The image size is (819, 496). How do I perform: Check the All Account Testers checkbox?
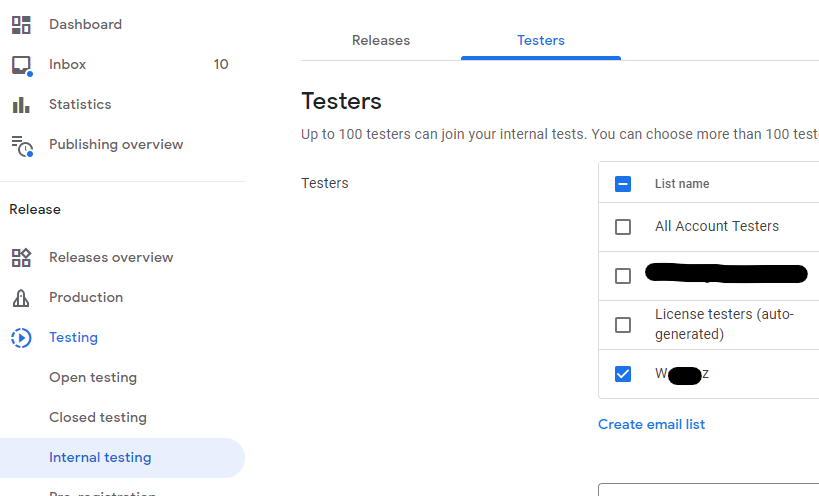(623, 227)
